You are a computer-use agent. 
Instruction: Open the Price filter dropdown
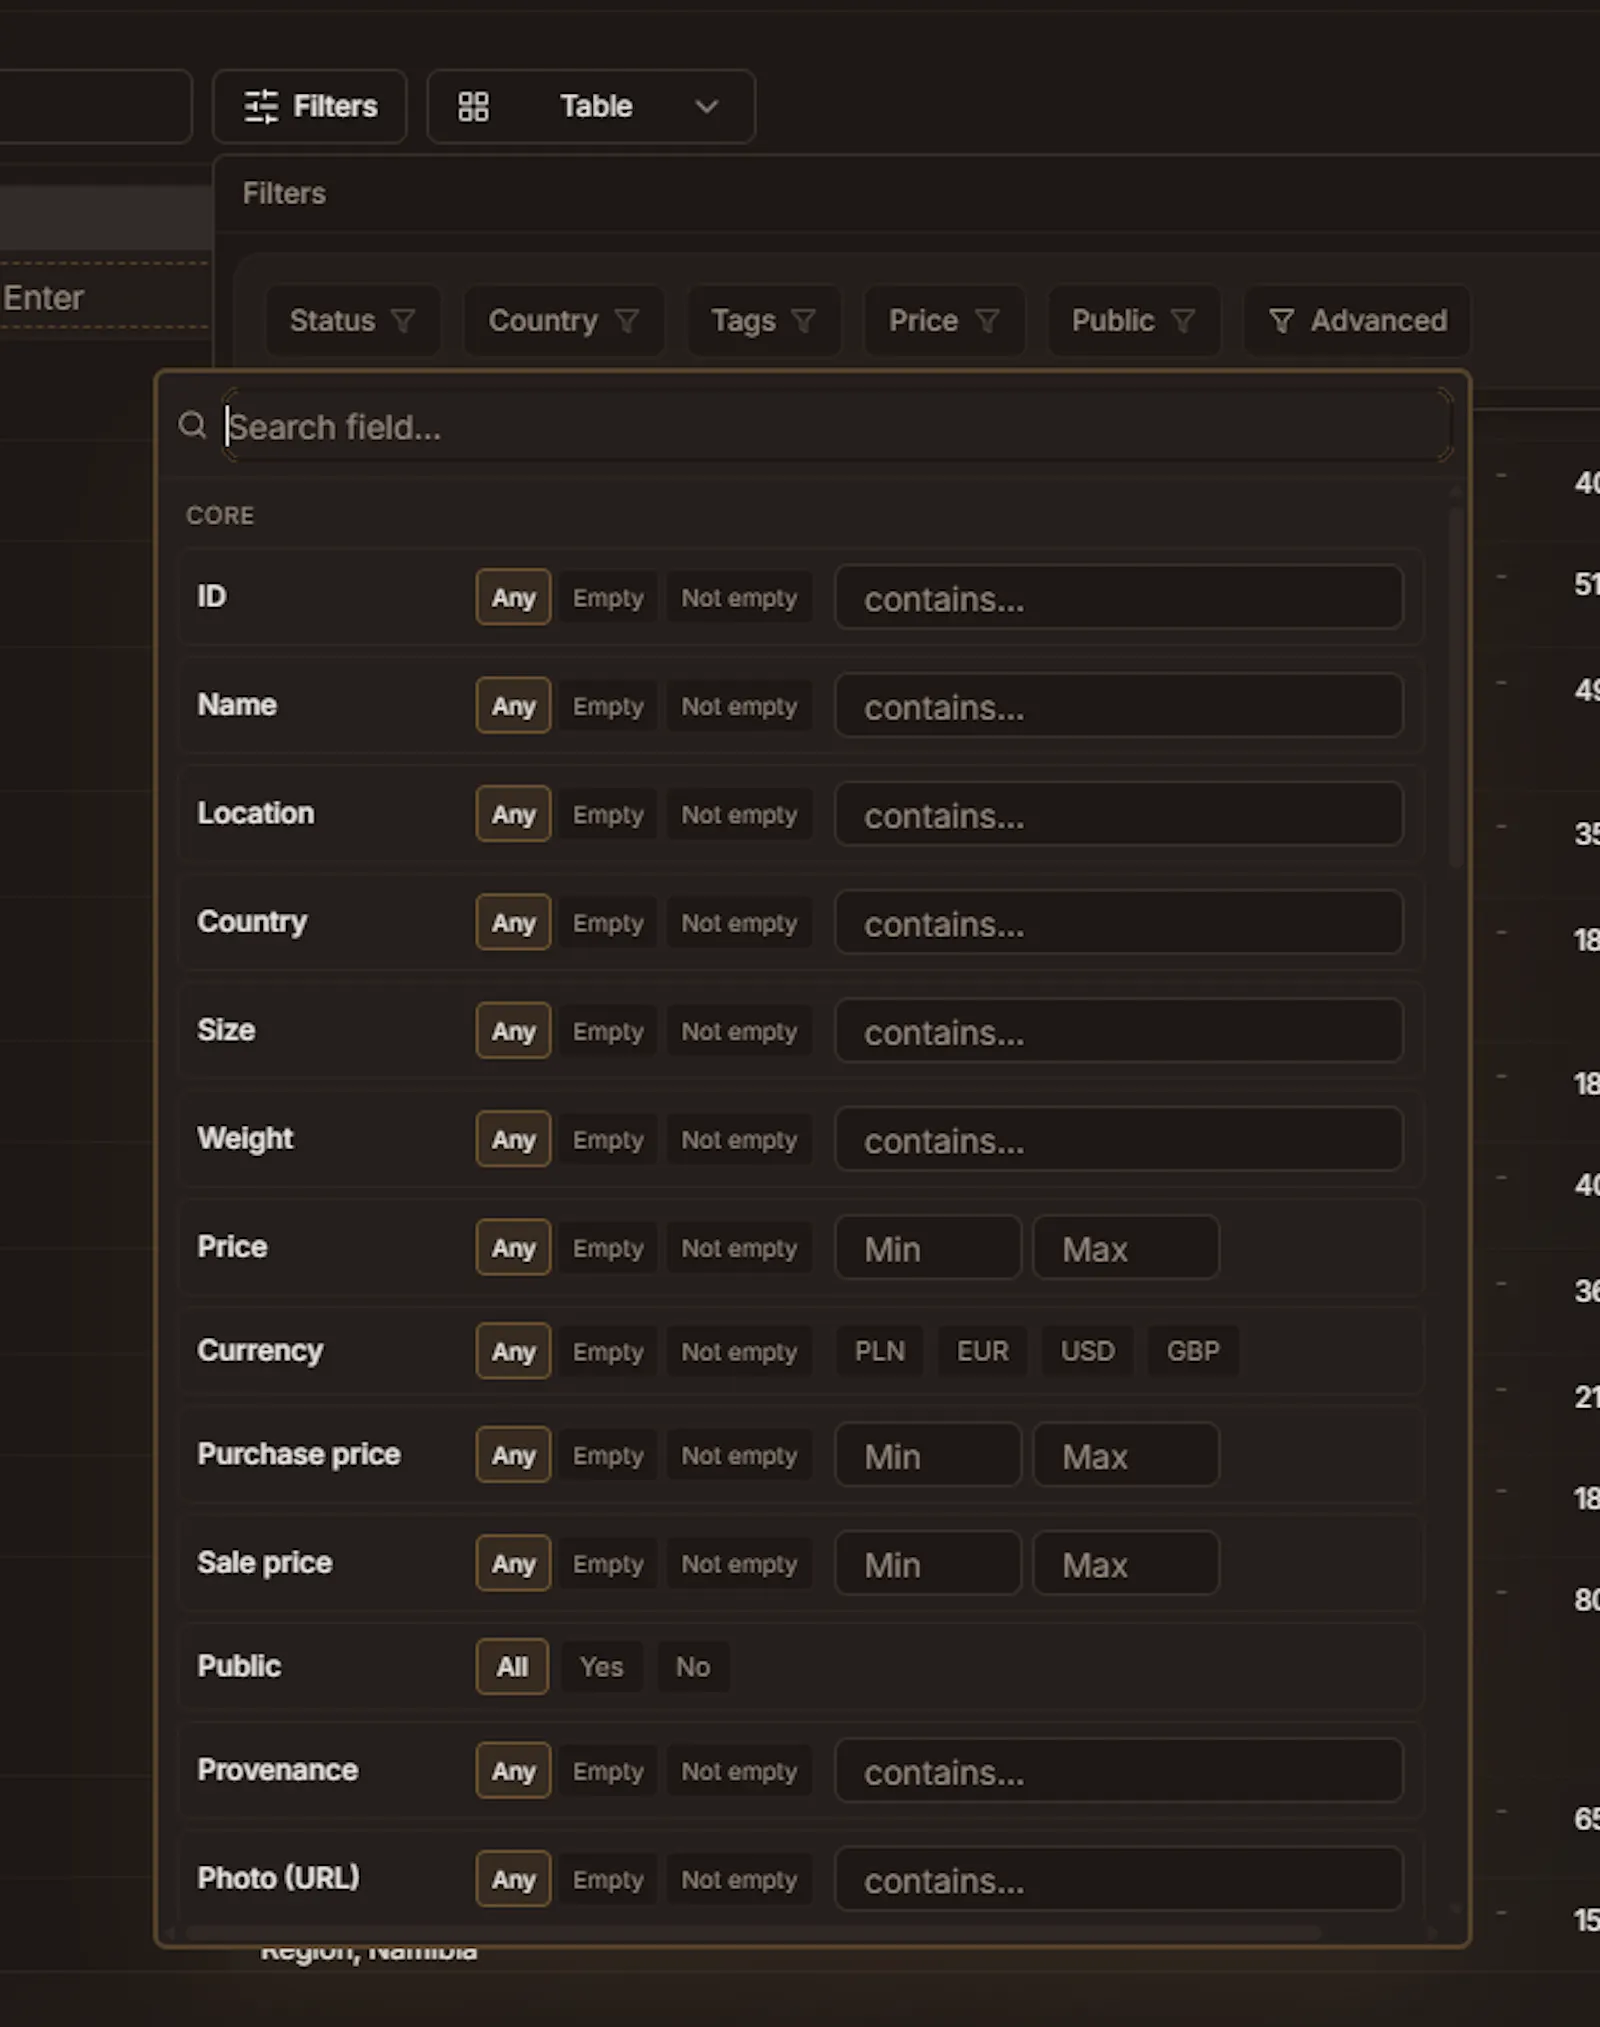(944, 320)
